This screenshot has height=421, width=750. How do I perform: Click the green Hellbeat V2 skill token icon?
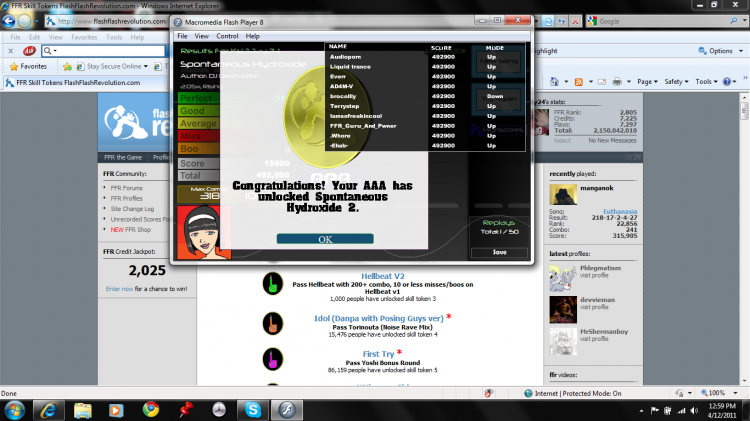tap(273, 283)
